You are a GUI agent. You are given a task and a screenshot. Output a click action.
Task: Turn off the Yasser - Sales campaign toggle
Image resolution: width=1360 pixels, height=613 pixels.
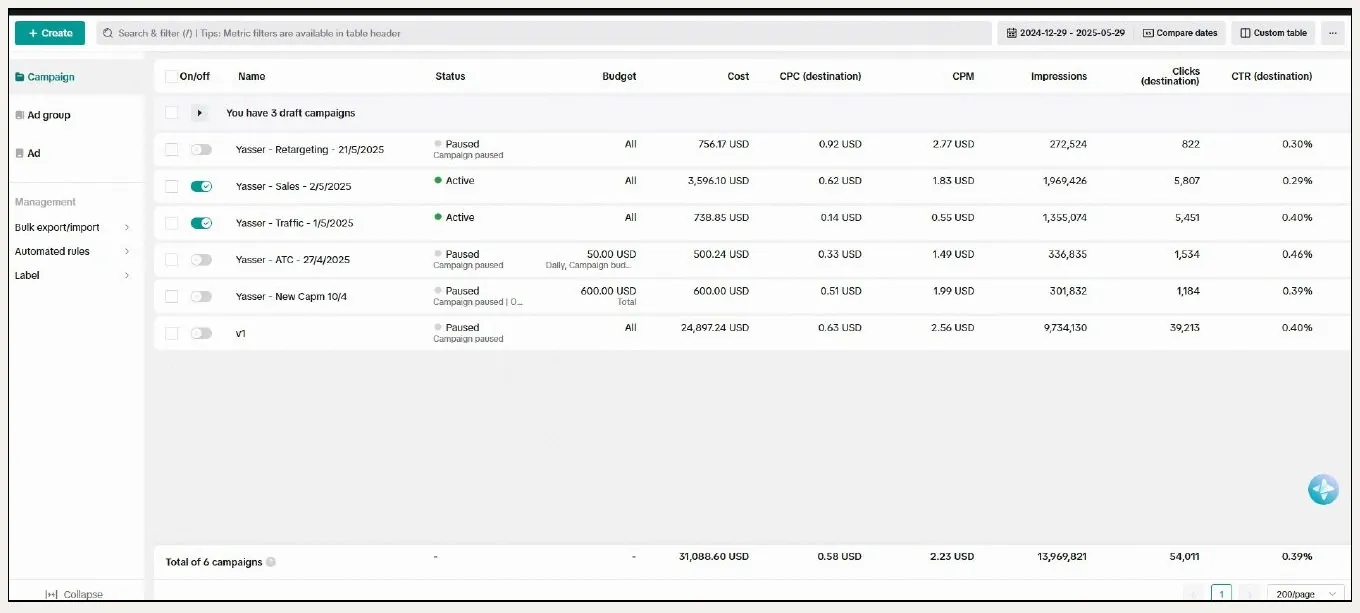pos(201,186)
